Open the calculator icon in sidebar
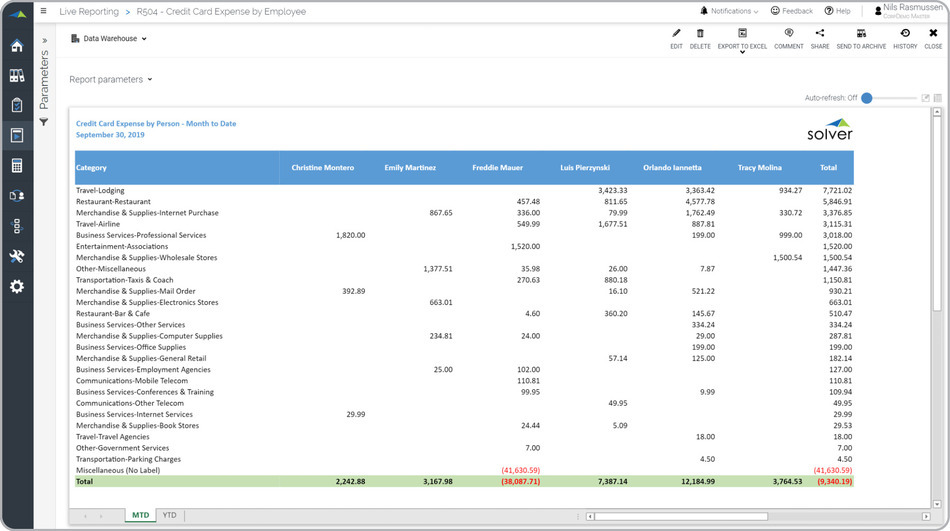950x531 pixels. 16,166
